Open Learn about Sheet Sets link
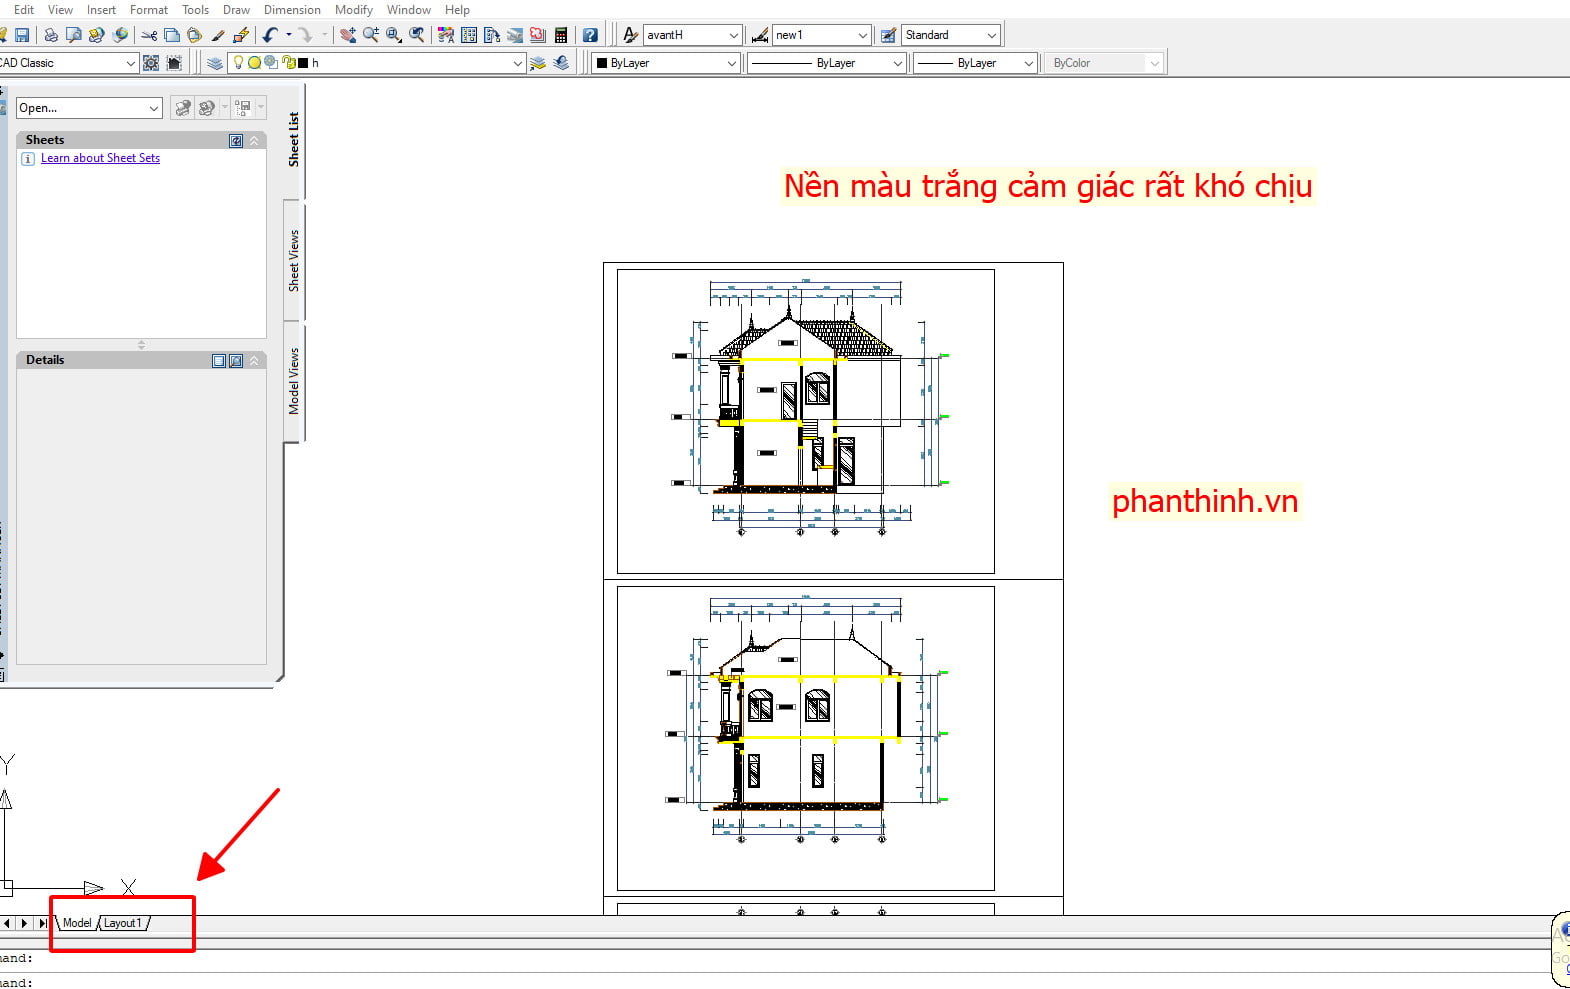This screenshot has height=989, width=1570. point(100,158)
